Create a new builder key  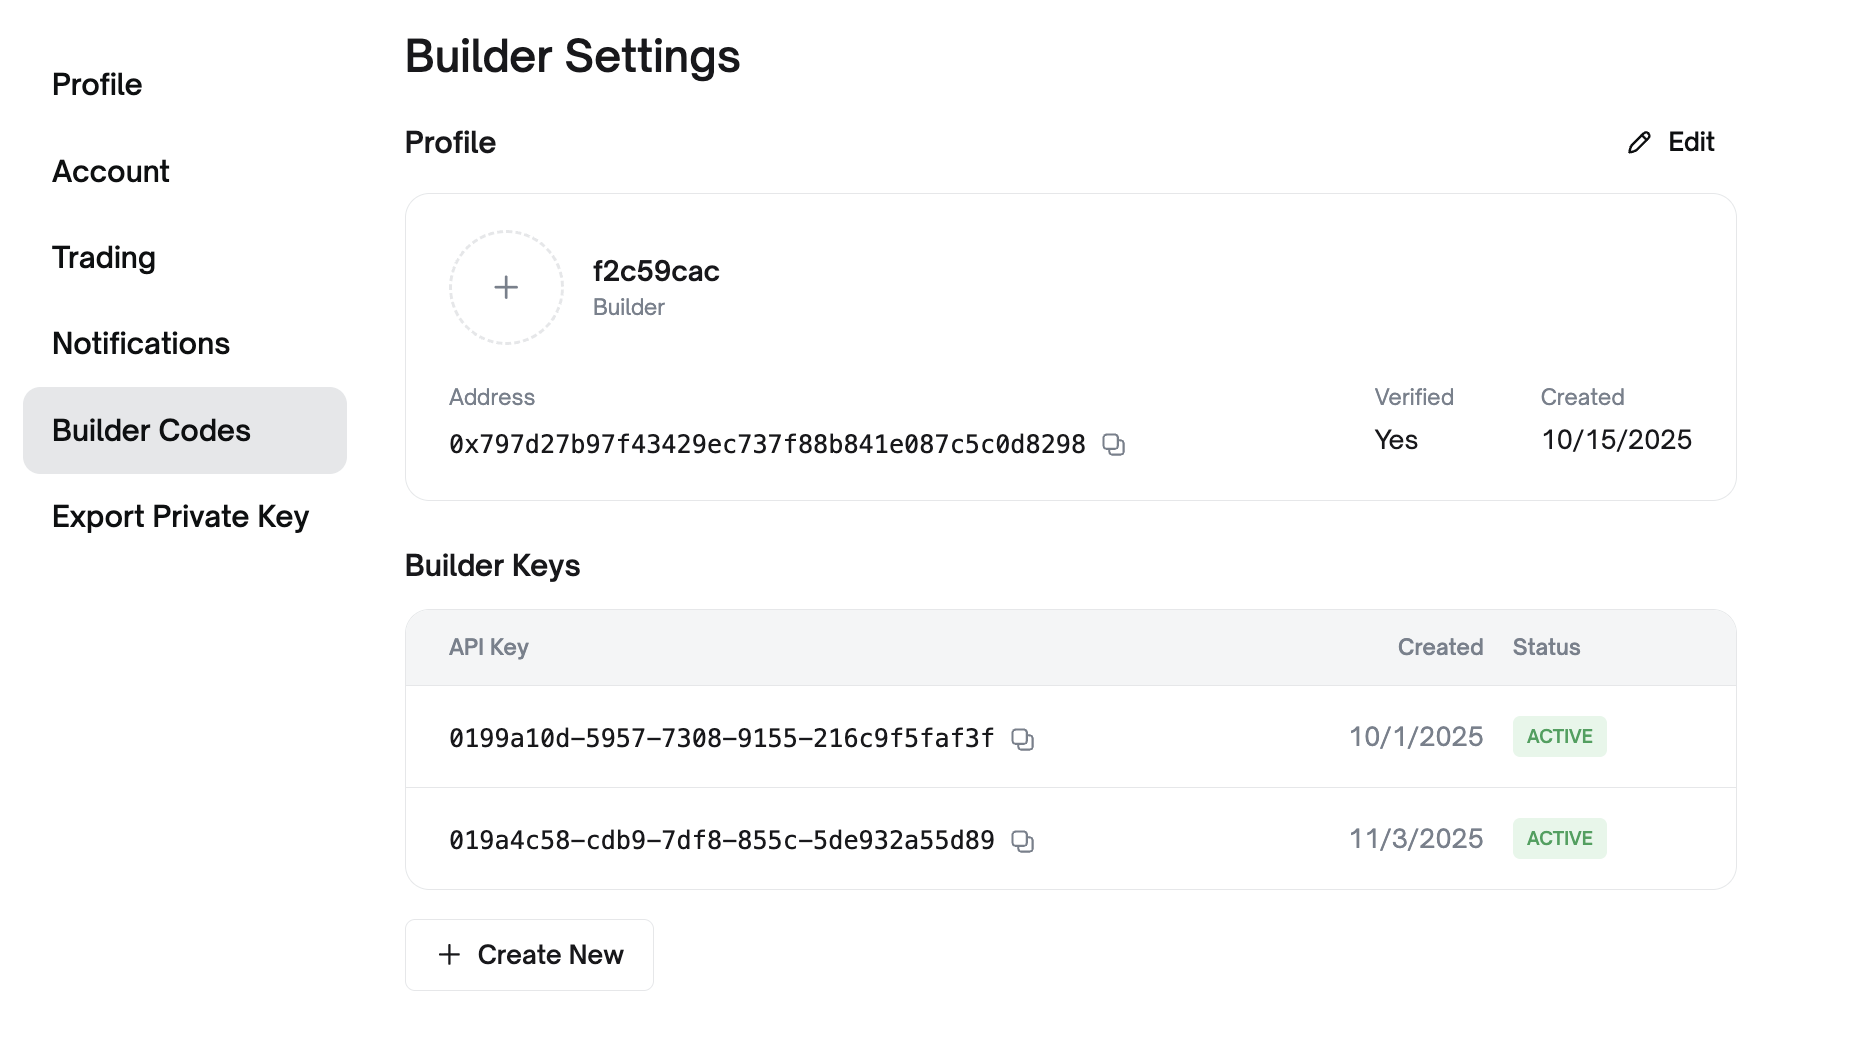pyautogui.click(x=528, y=954)
